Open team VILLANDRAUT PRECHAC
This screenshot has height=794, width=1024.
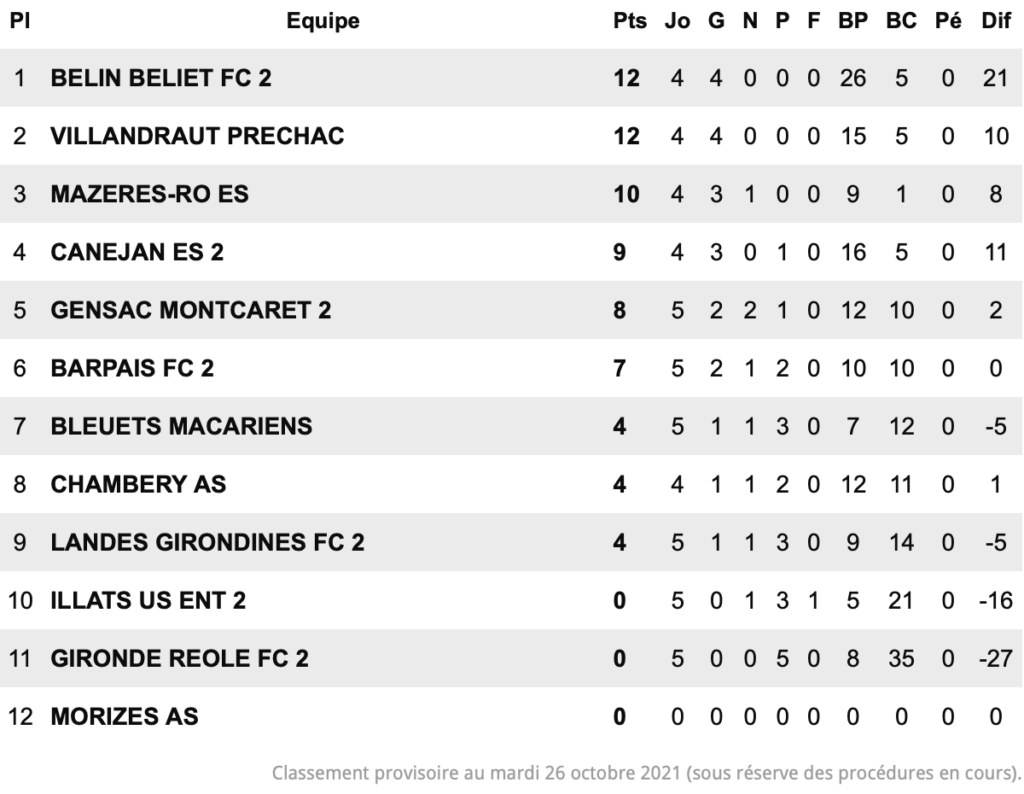pyautogui.click(x=197, y=136)
